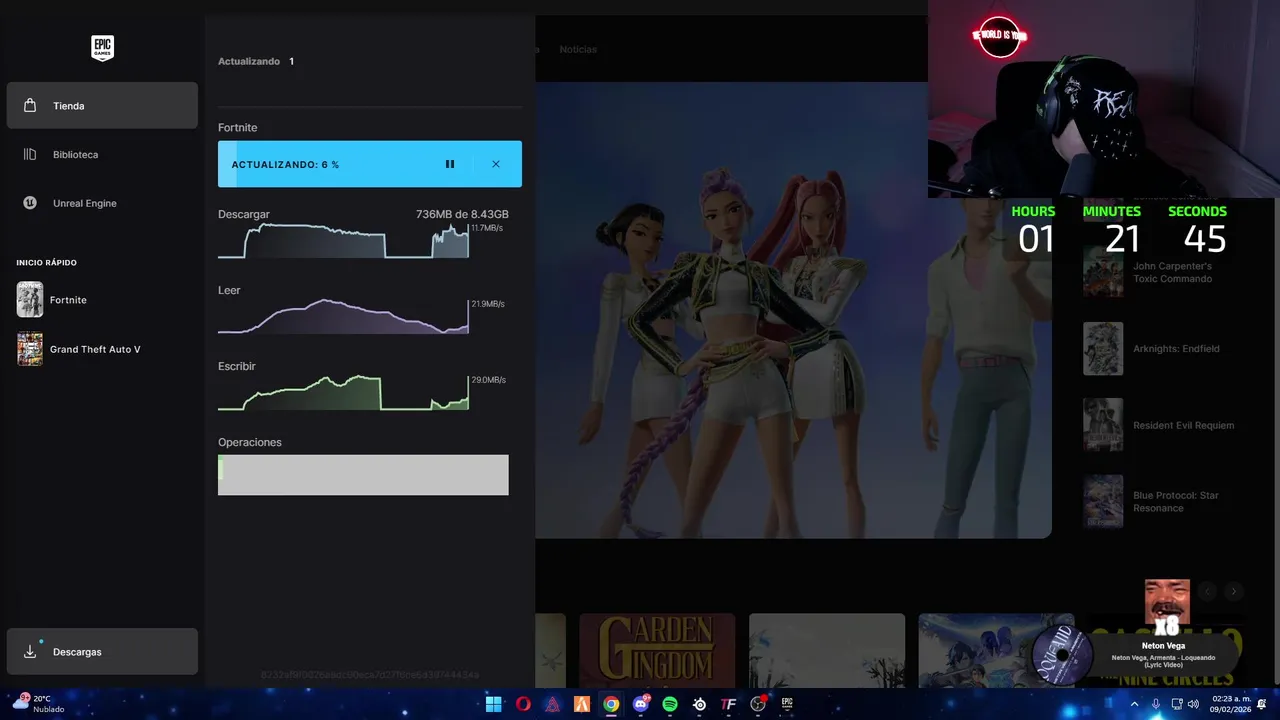The height and width of the screenshot is (720, 1280).
Task: Open the TF app from the taskbar
Action: pos(729,704)
